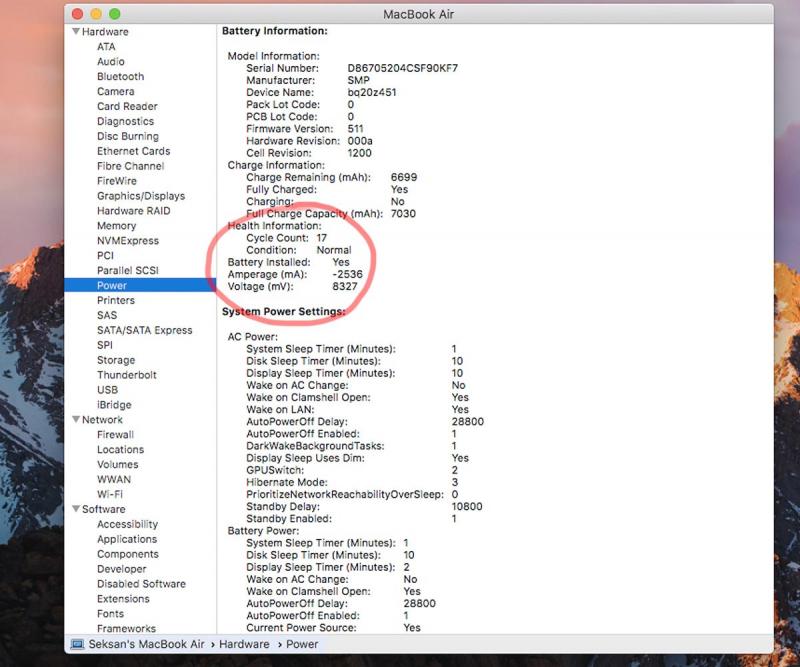Open the NVMExpress entry
This screenshot has height=667, width=800.
point(128,240)
